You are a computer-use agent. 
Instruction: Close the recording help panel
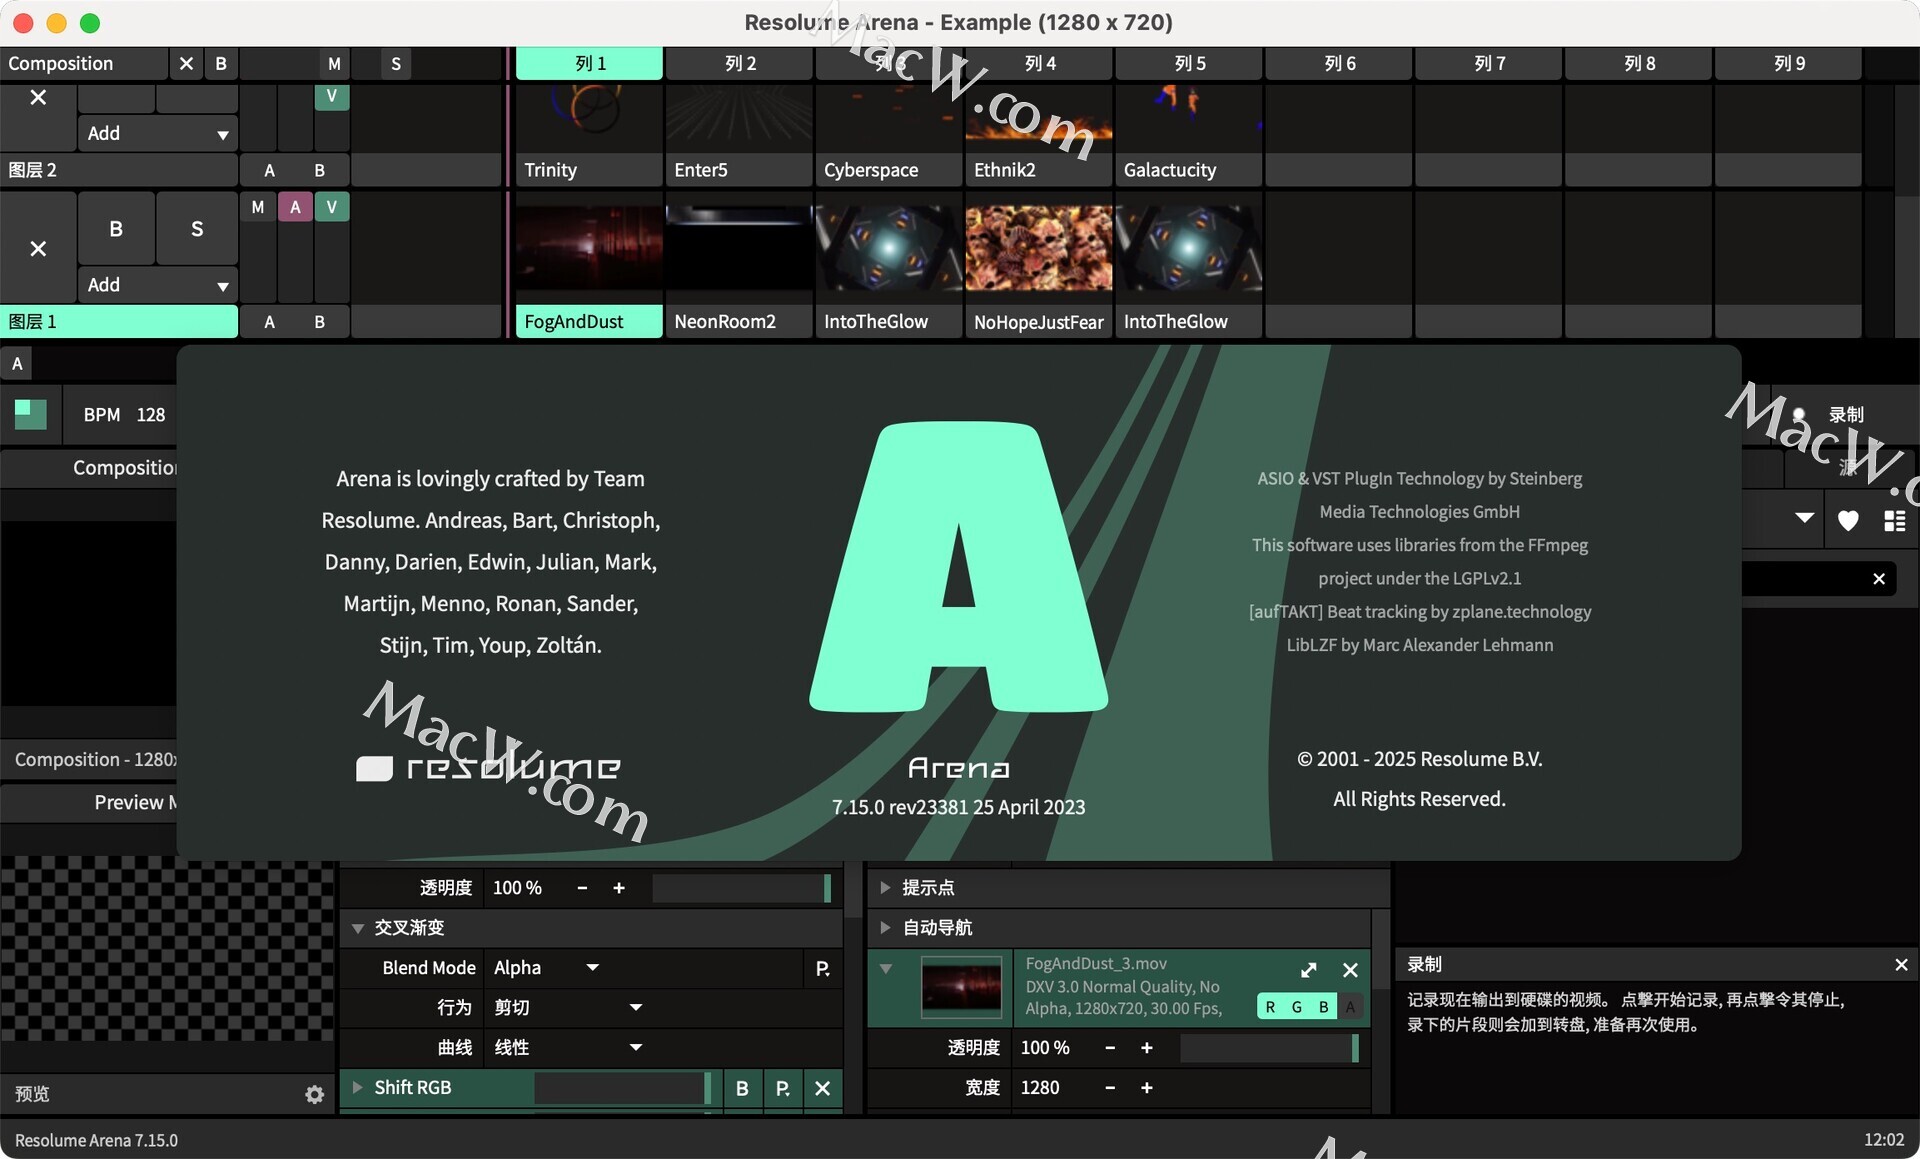click(x=1900, y=965)
